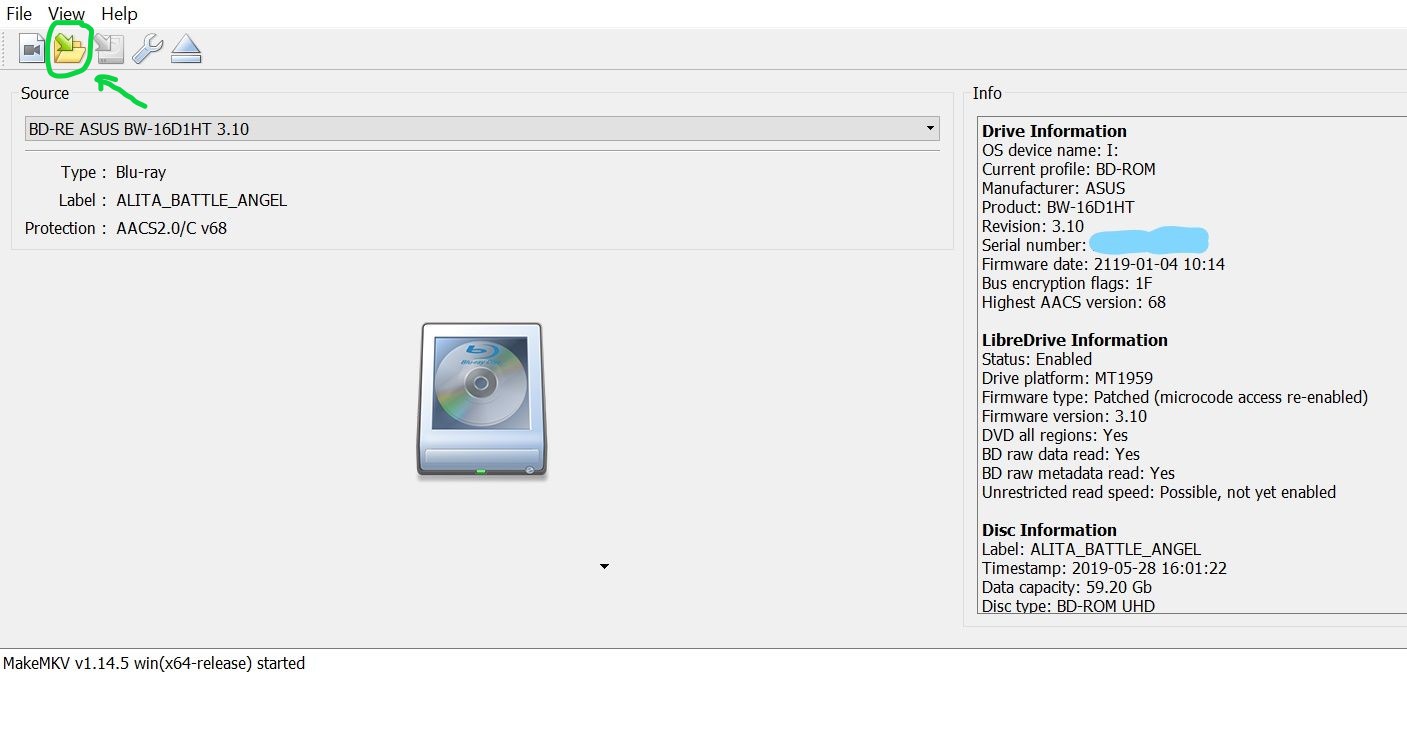Select the Firmware date line
The image size is (1407, 750).
1103,264
